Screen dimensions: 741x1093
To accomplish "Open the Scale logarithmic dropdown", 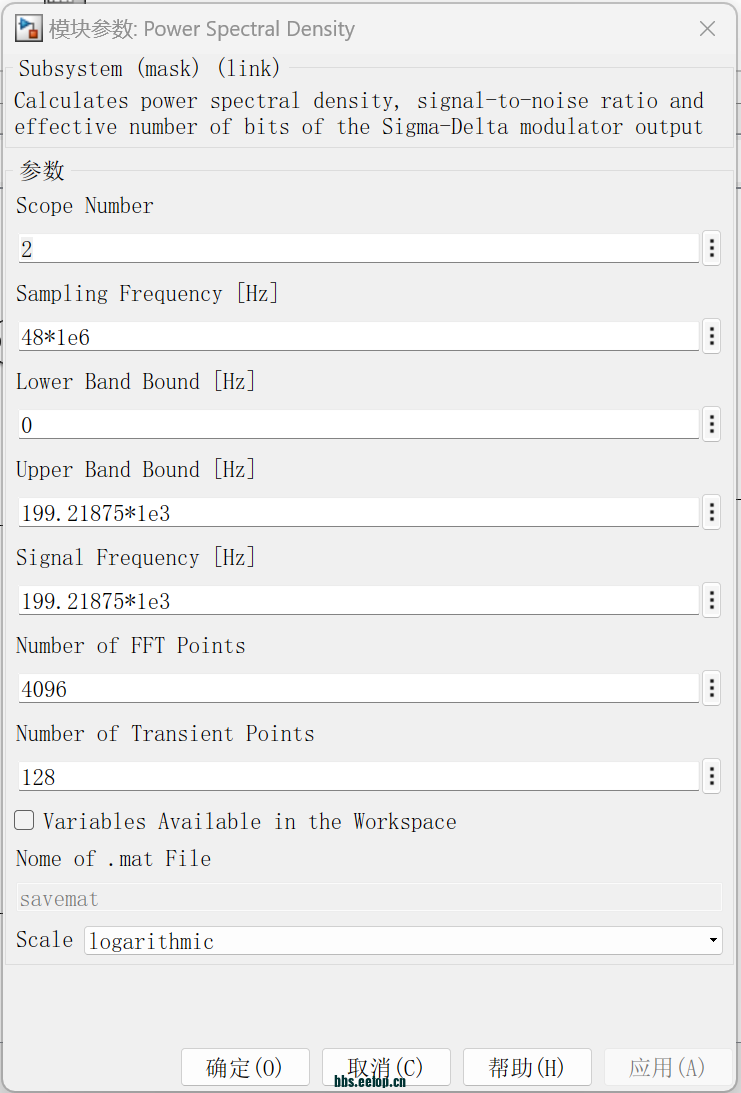I will coord(400,941).
